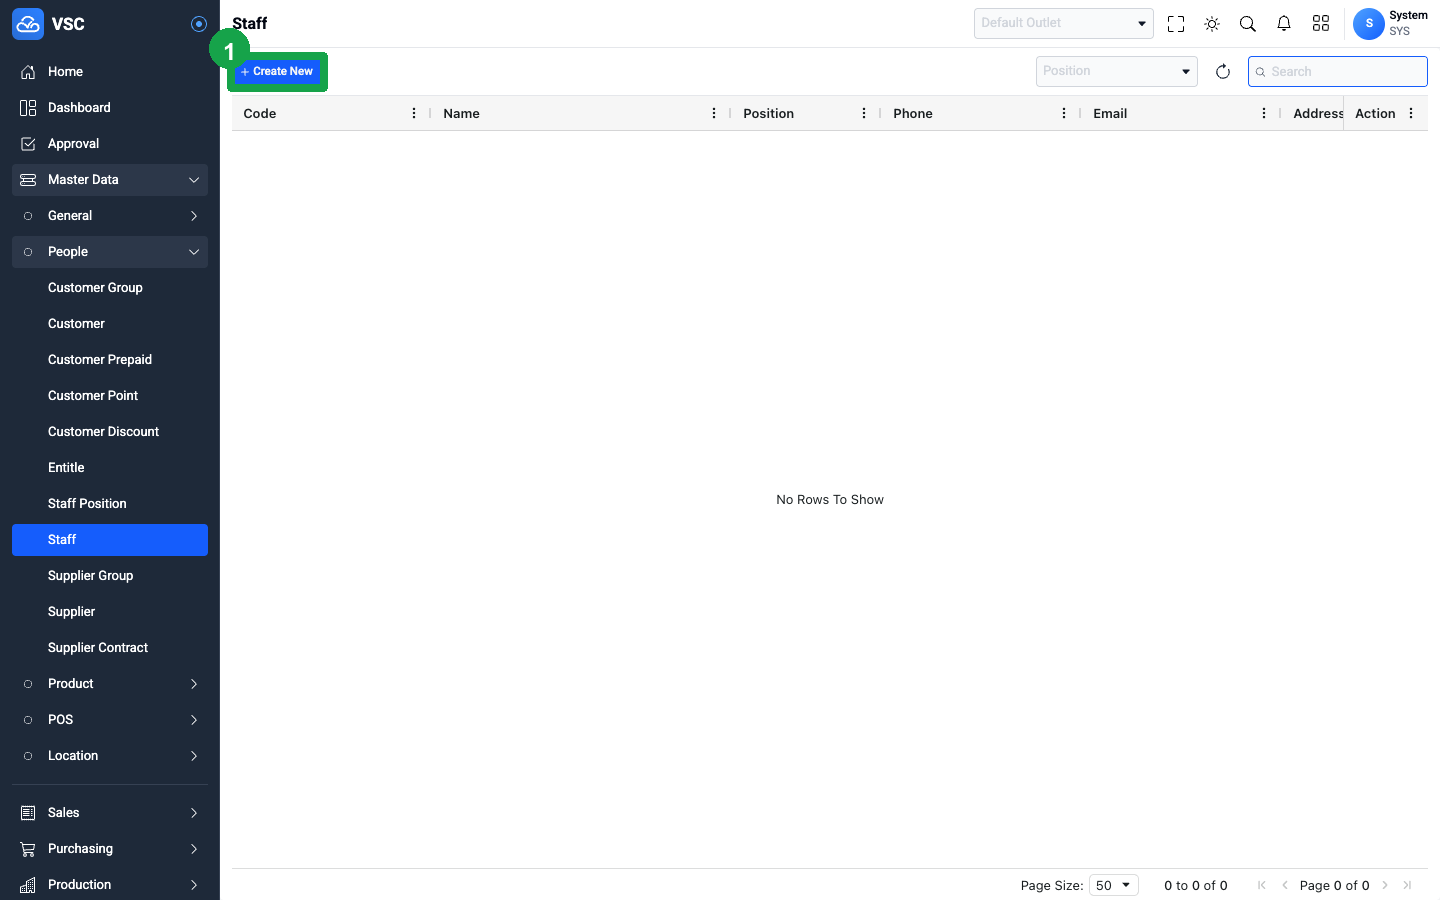This screenshot has width=1440, height=900.
Task: Switch theme with the sun icon
Action: tap(1212, 24)
